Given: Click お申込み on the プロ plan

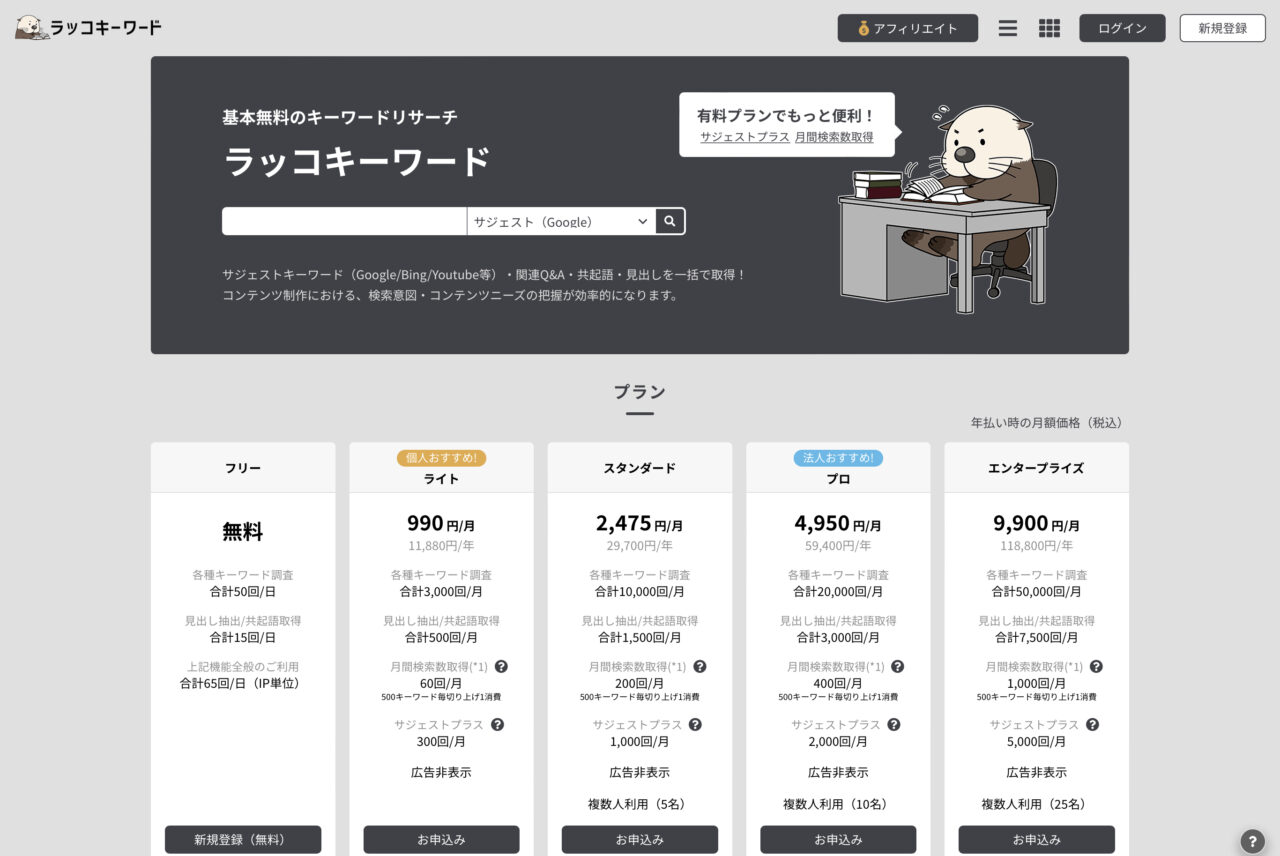Looking at the screenshot, I should (x=837, y=839).
